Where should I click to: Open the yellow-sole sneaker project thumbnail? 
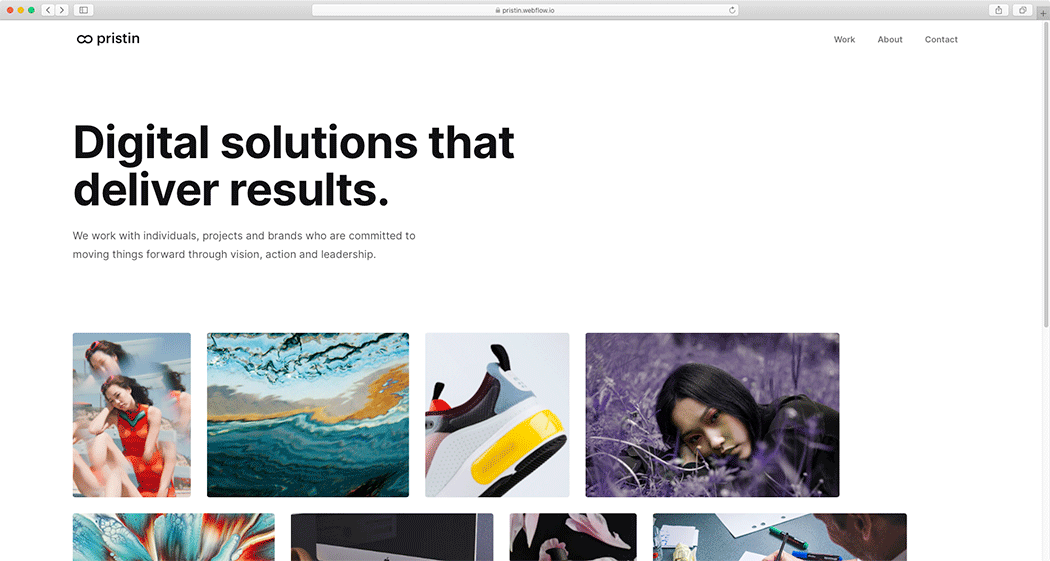[498, 415]
